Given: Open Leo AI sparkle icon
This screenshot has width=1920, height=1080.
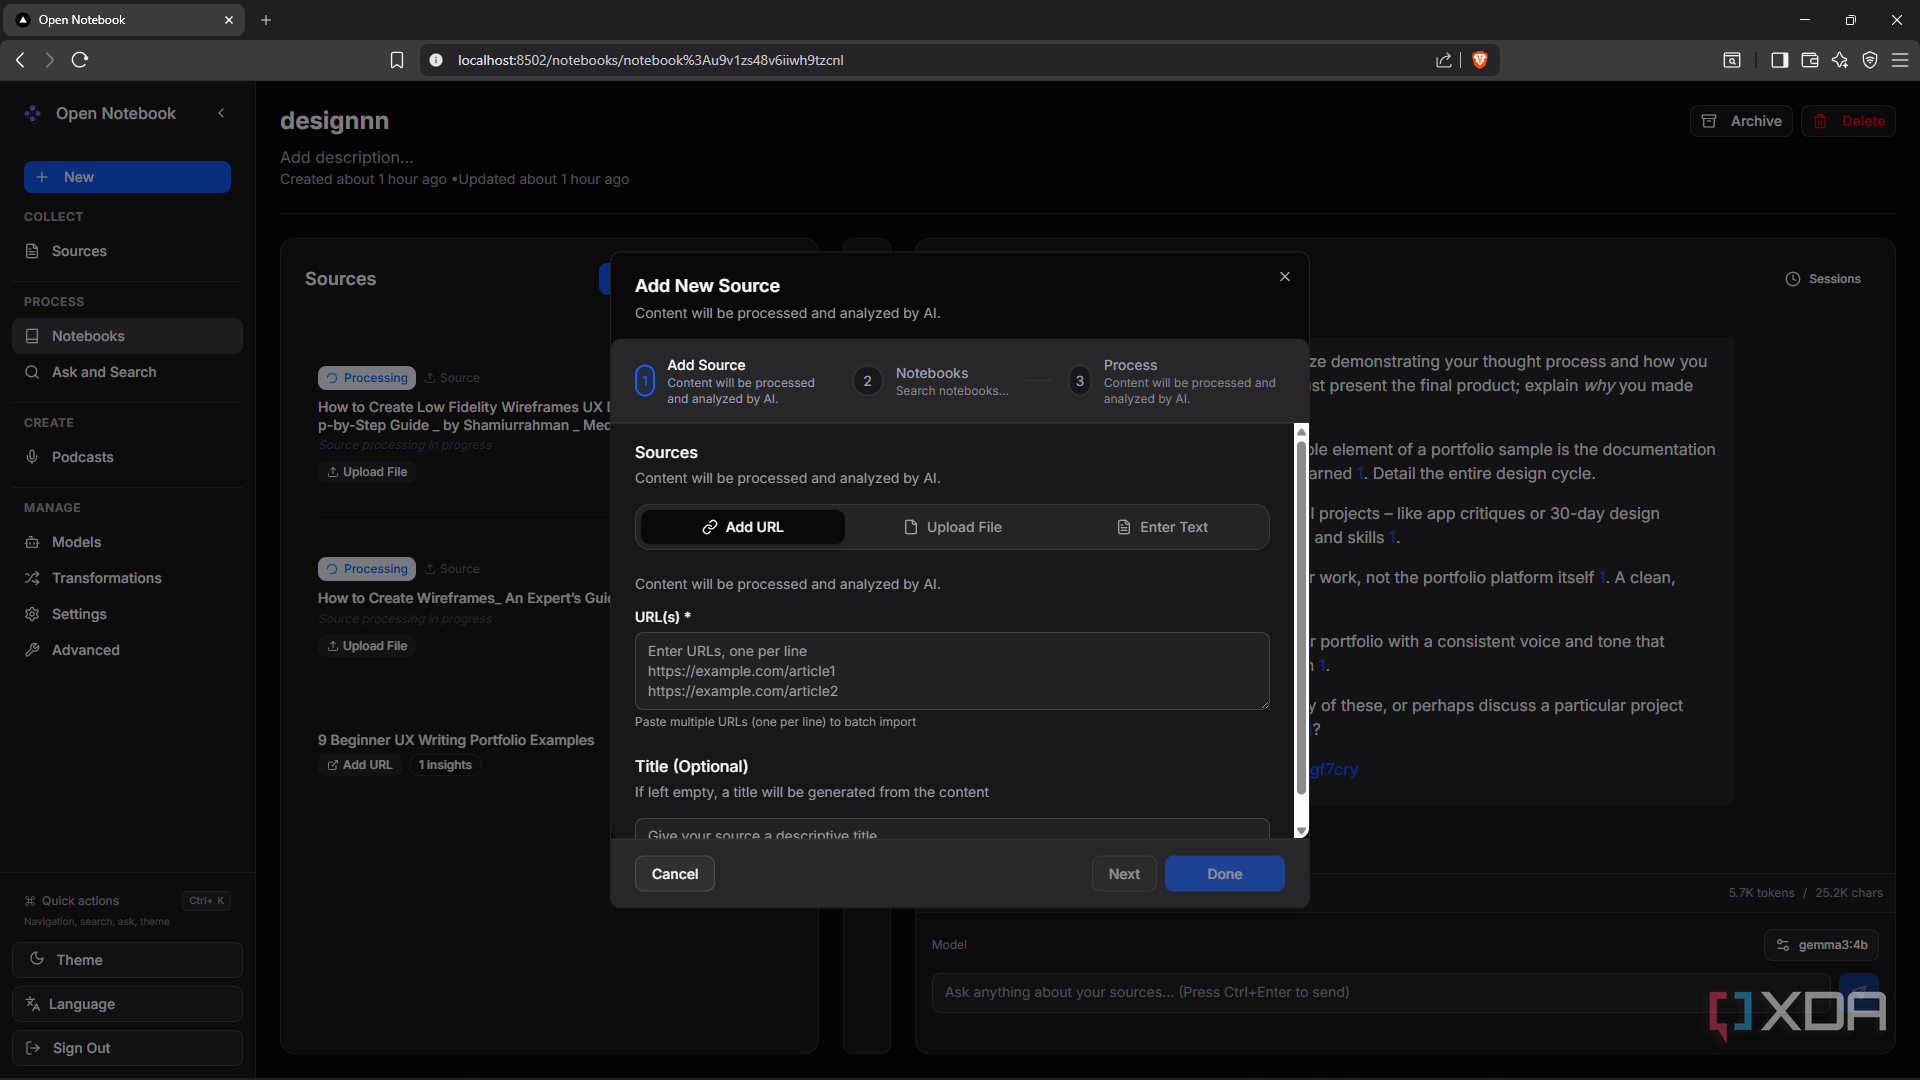Looking at the screenshot, I should pos(1840,60).
